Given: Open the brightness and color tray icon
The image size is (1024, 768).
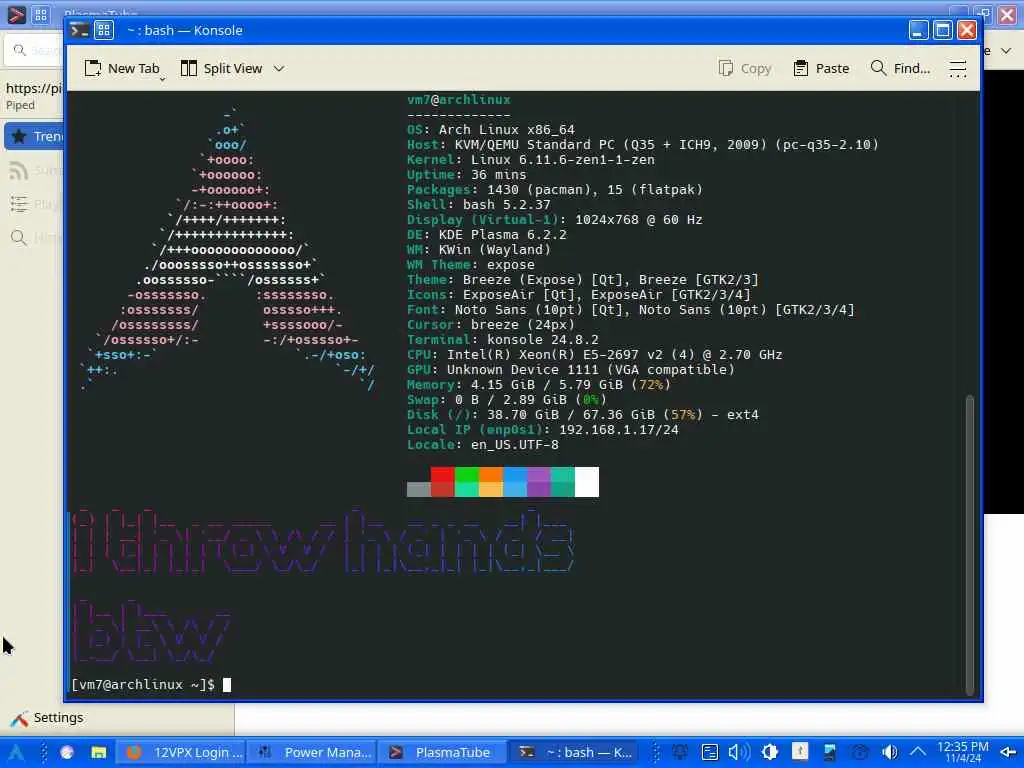Looking at the screenshot, I should [770, 752].
